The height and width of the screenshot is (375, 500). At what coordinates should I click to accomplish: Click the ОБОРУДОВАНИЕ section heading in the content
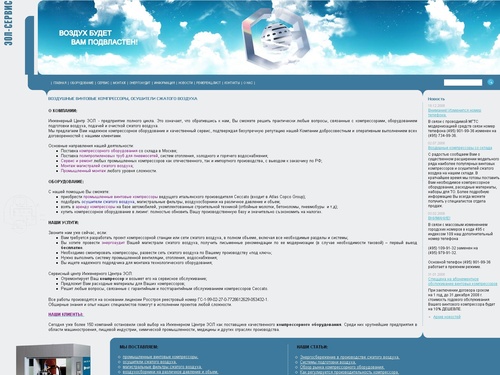tap(66, 182)
